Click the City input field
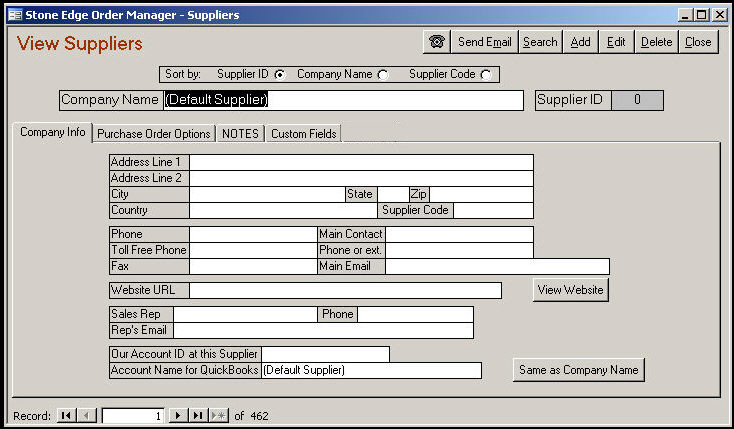This screenshot has height=429, width=734. (x=267, y=194)
